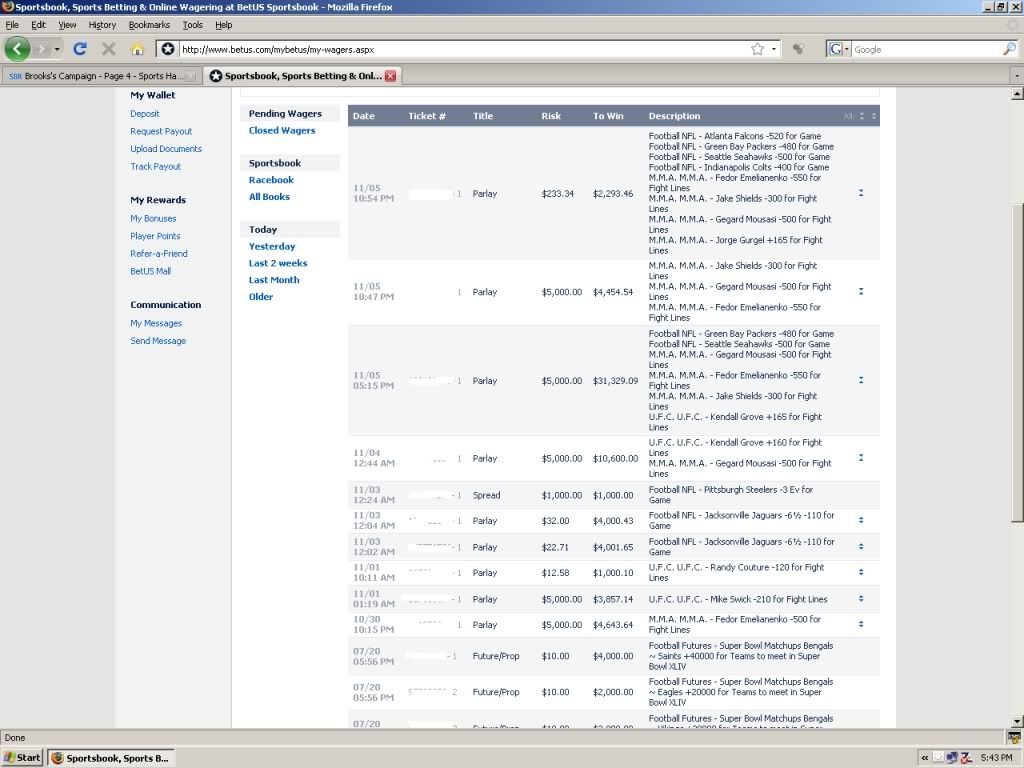Expand all wagers using the All expand icon
The width and height of the screenshot is (1024, 768).
pyautogui.click(x=874, y=116)
